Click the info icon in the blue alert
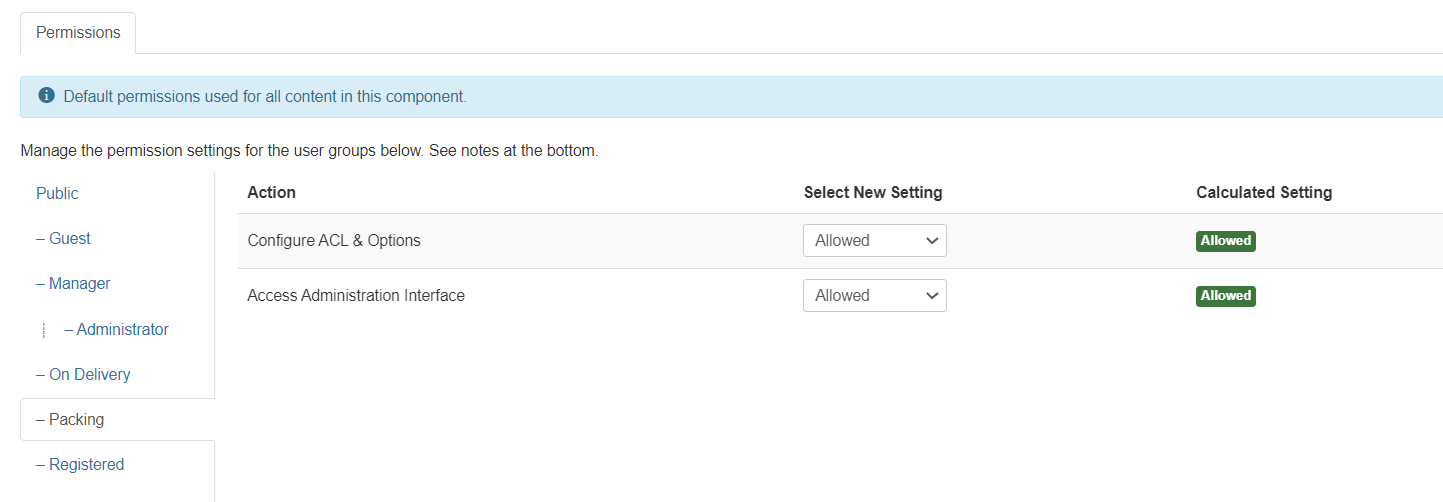The height and width of the screenshot is (502, 1443). click(x=46, y=96)
